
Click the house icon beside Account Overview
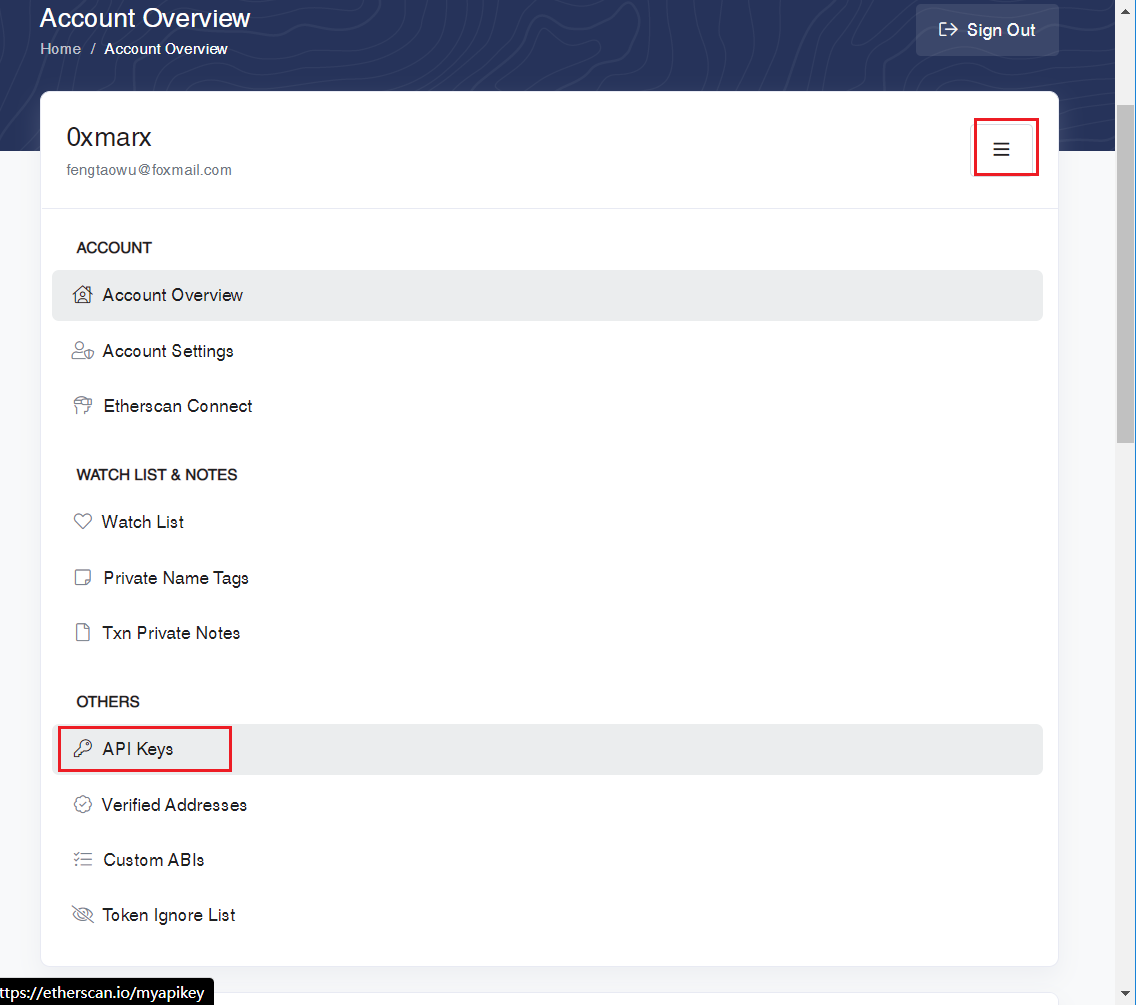tap(83, 295)
